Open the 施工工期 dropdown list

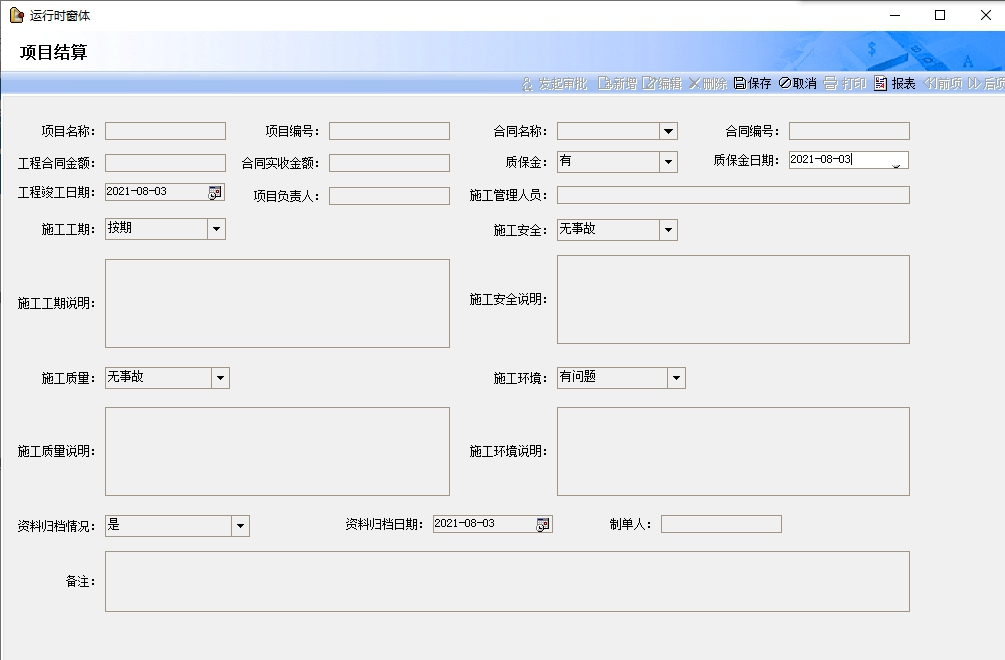click(216, 229)
